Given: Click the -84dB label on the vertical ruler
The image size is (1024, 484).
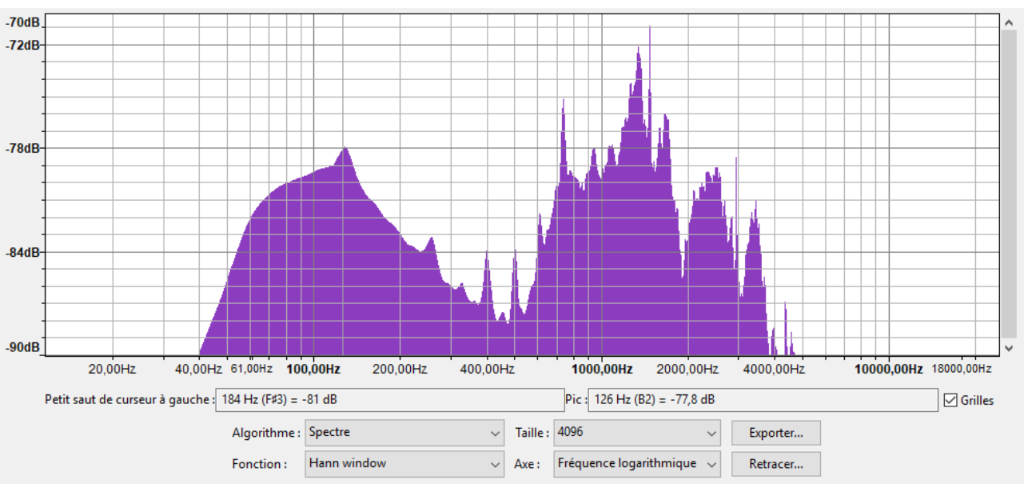Looking at the screenshot, I should pyautogui.click(x=21, y=251).
